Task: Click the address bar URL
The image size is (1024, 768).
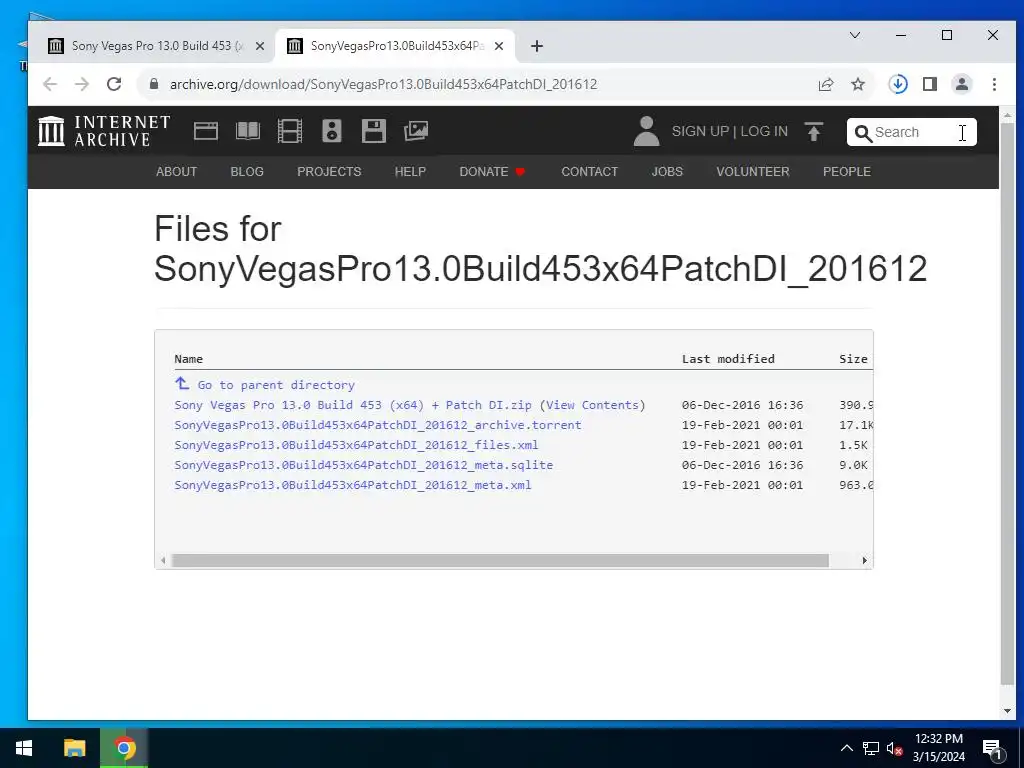Action: (383, 84)
